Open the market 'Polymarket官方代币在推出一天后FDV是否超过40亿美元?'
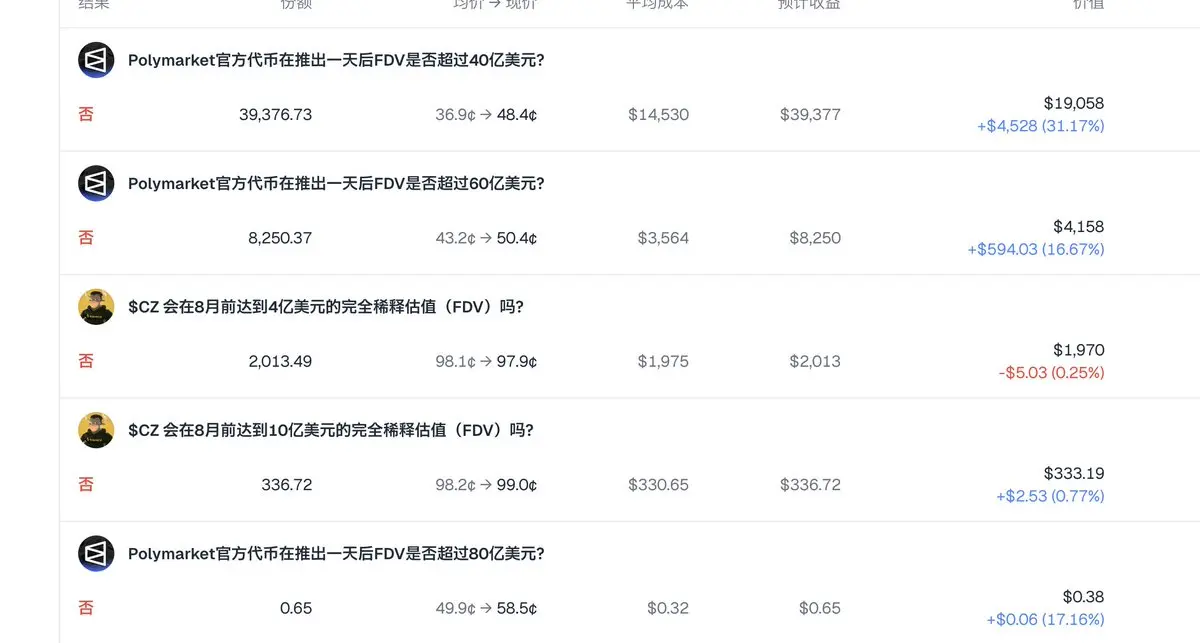 tap(336, 60)
